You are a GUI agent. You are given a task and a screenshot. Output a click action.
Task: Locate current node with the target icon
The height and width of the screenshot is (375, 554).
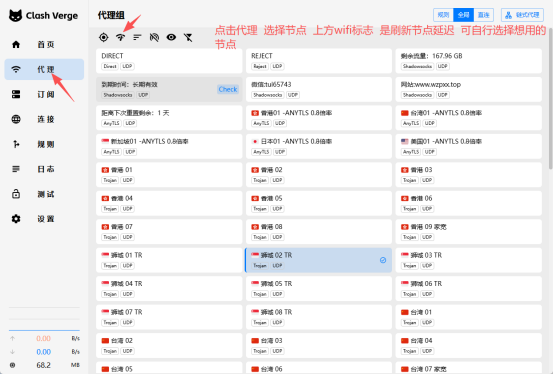point(104,37)
